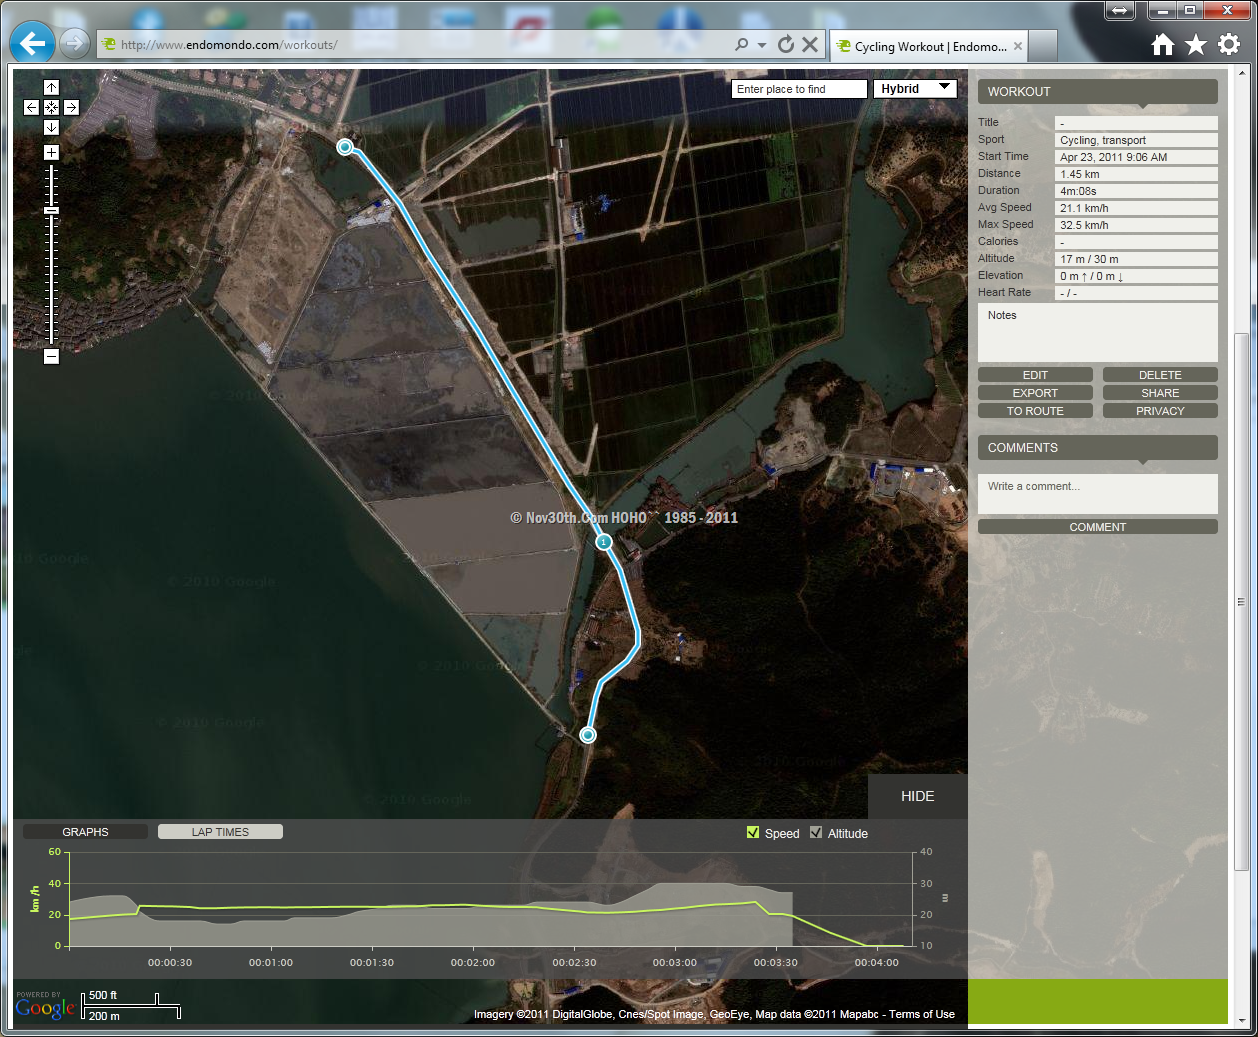Screen dimensions: 1258x1037
Task: Click the Title value field
Action: coord(1136,123)
